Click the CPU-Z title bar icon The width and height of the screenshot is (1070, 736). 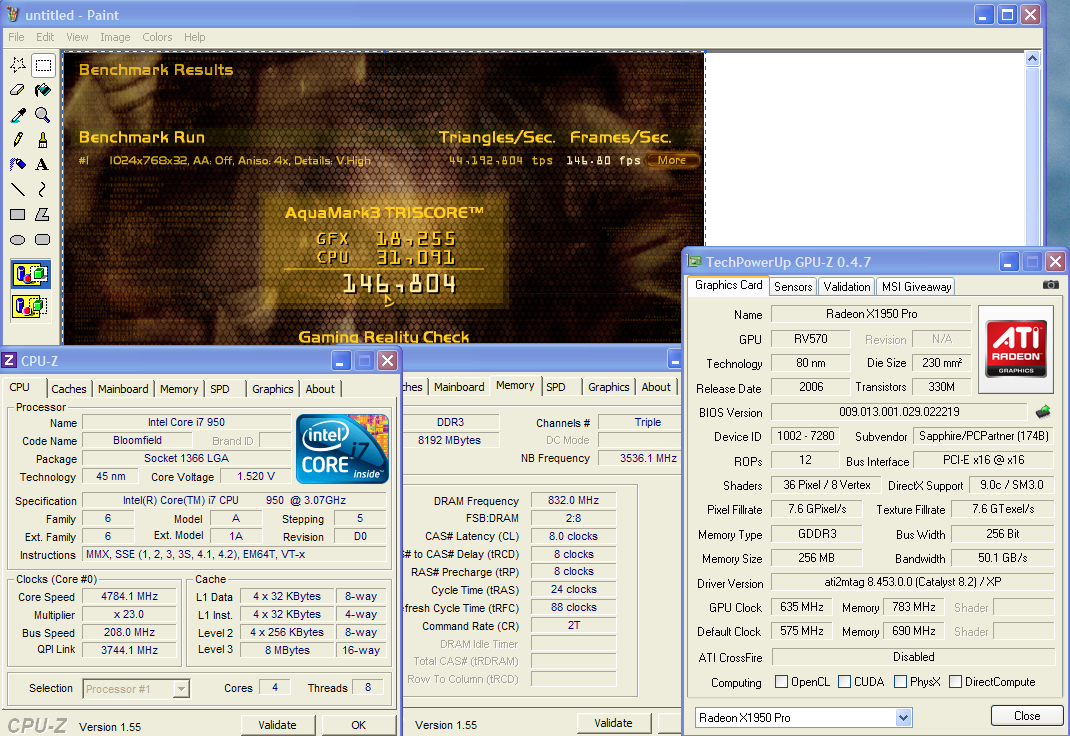(x=9, y=360)
